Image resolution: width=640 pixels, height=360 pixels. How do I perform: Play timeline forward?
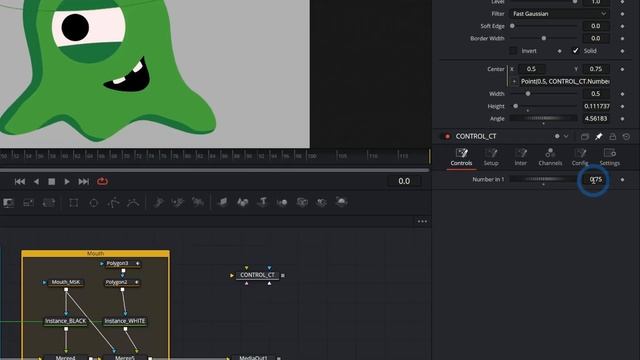pos(67,182)
